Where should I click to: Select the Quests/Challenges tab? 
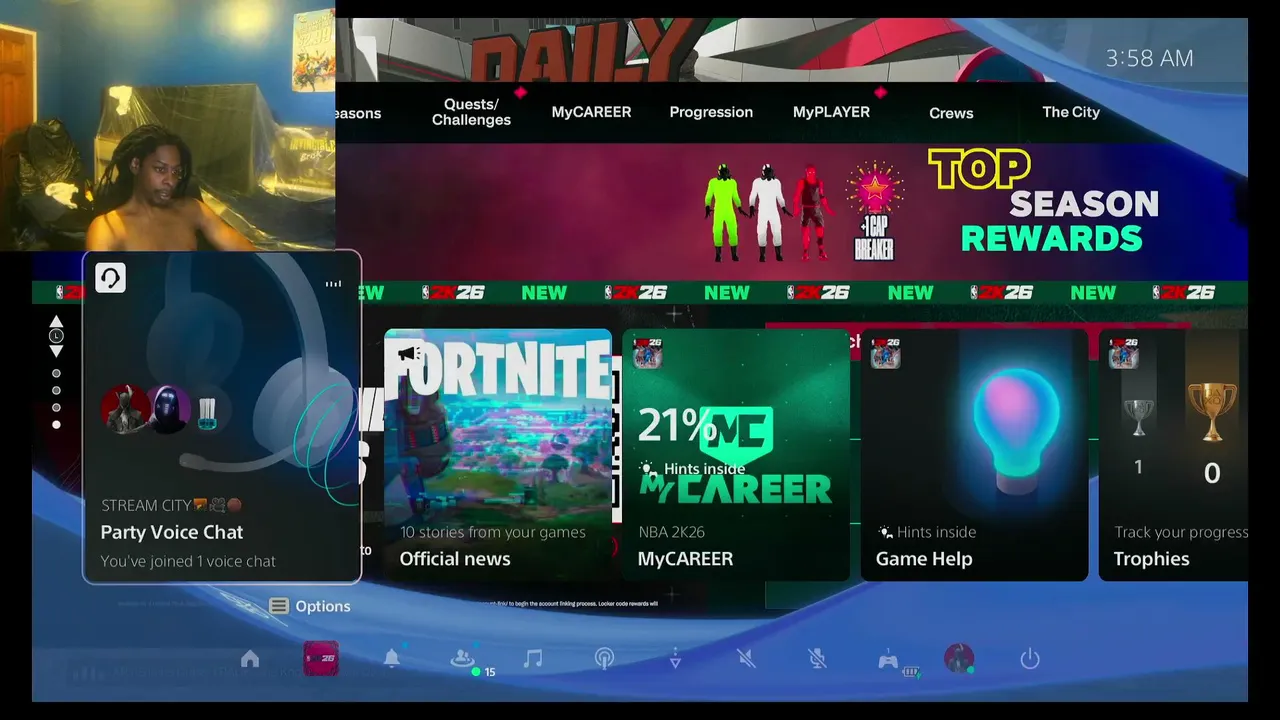(471, 112)
